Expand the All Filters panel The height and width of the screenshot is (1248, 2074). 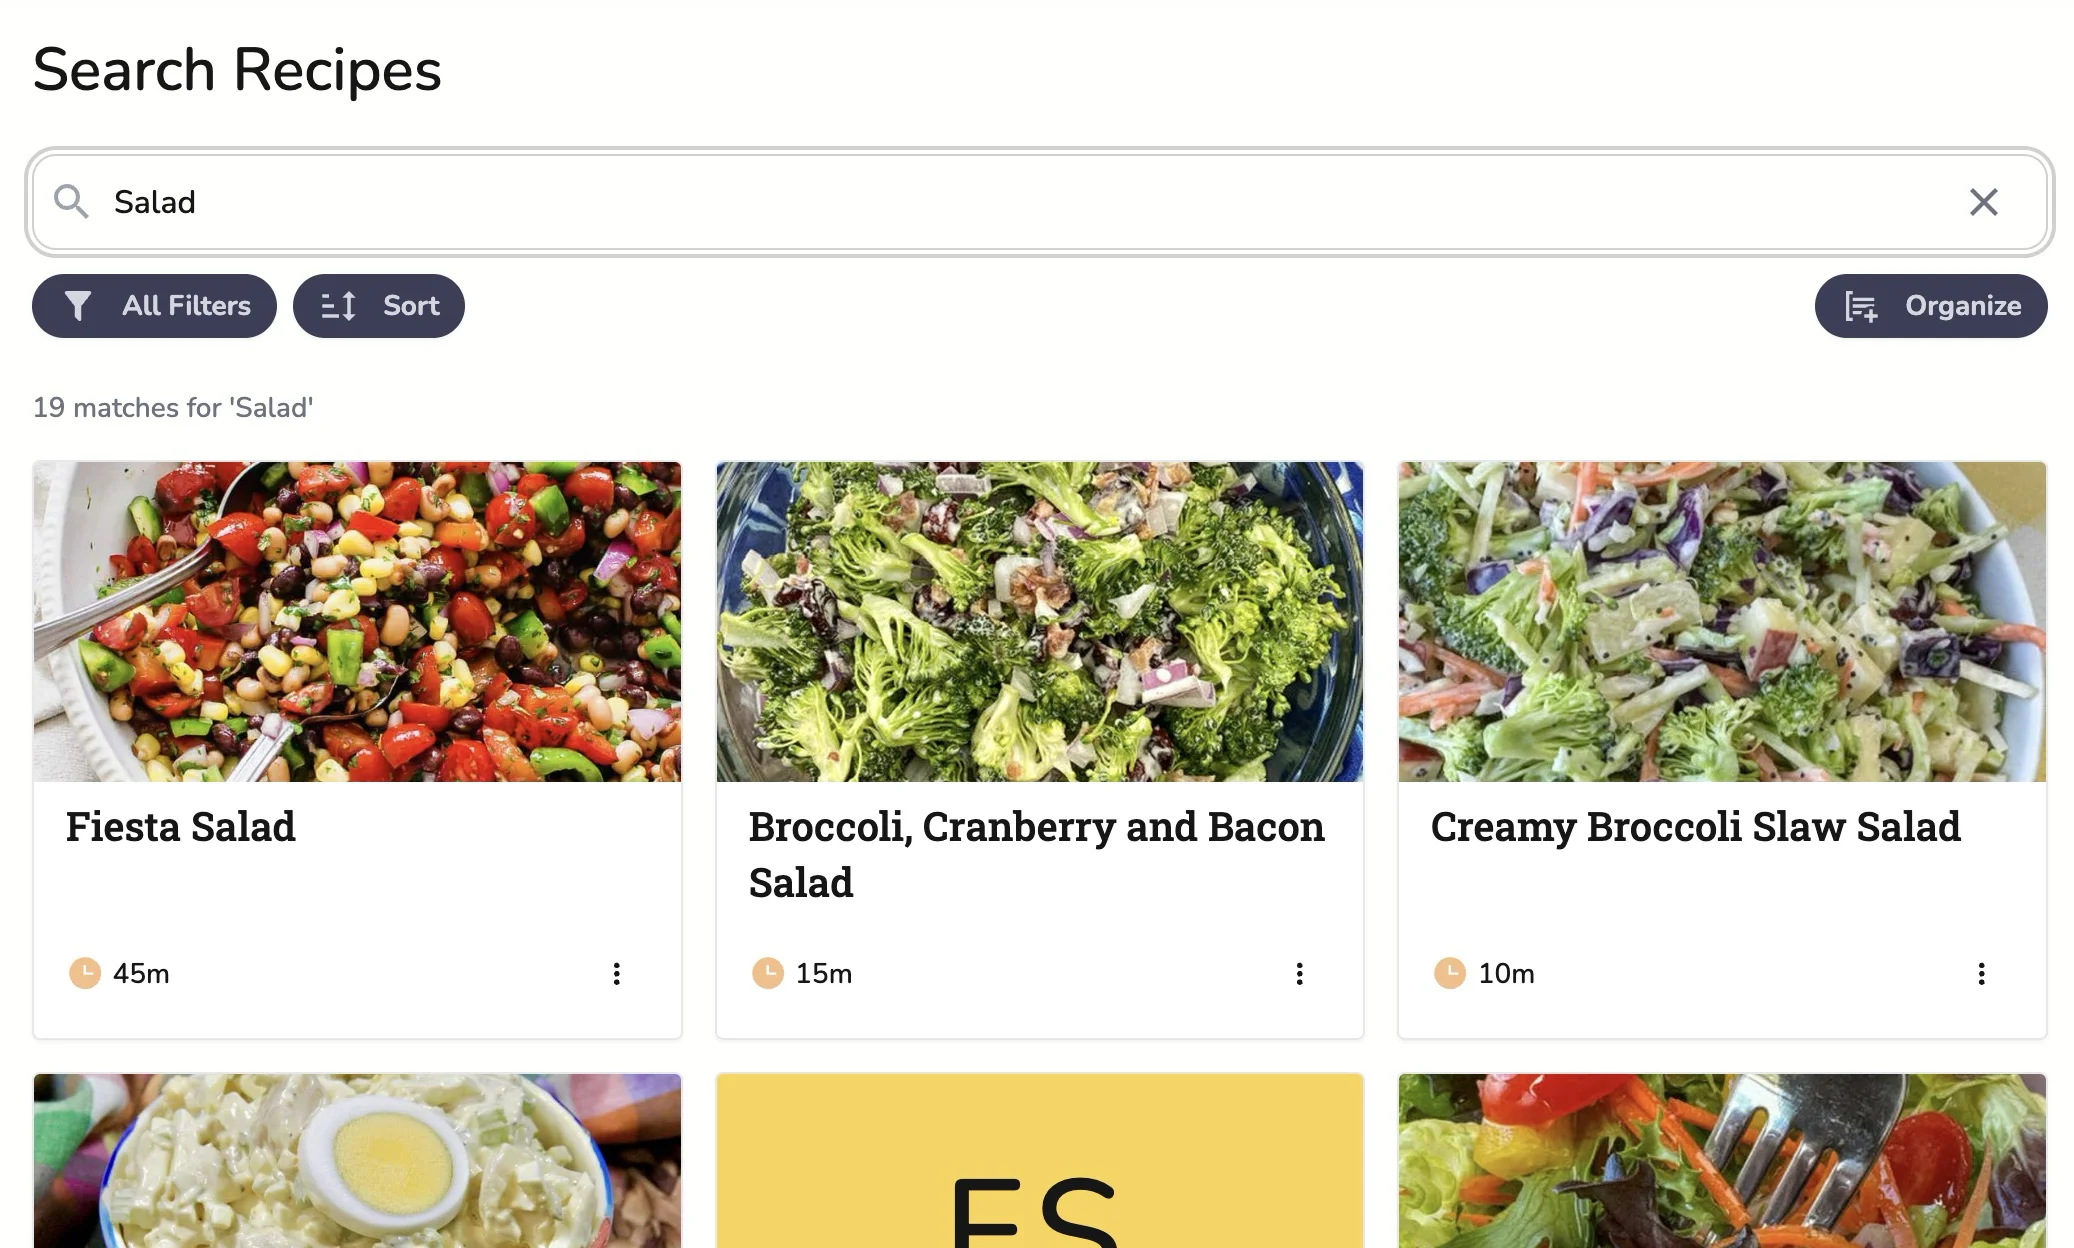click(x=153, y=306)
